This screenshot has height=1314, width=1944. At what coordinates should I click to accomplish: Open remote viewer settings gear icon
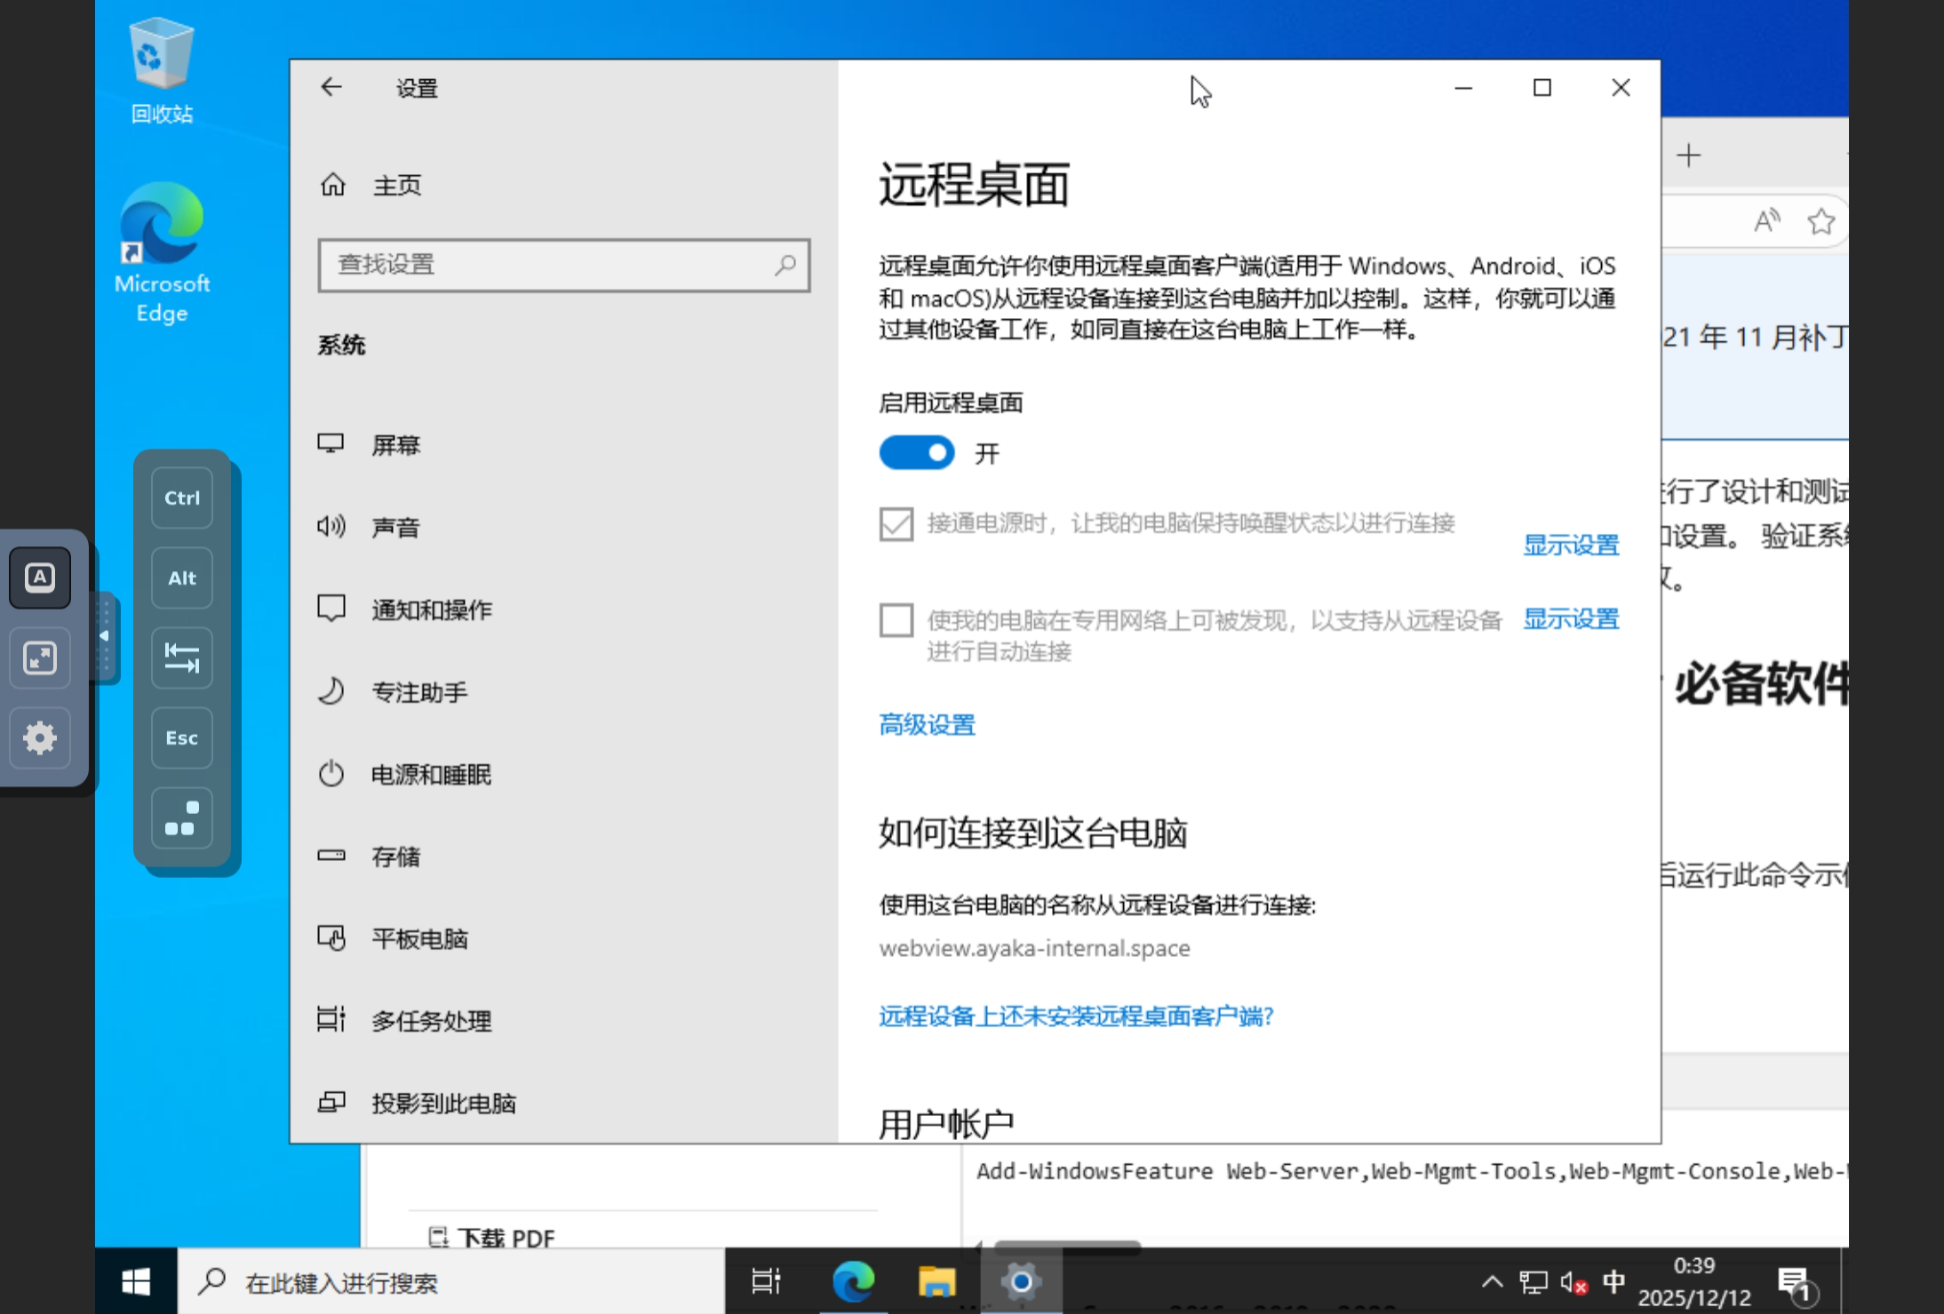tap(40, 738)
